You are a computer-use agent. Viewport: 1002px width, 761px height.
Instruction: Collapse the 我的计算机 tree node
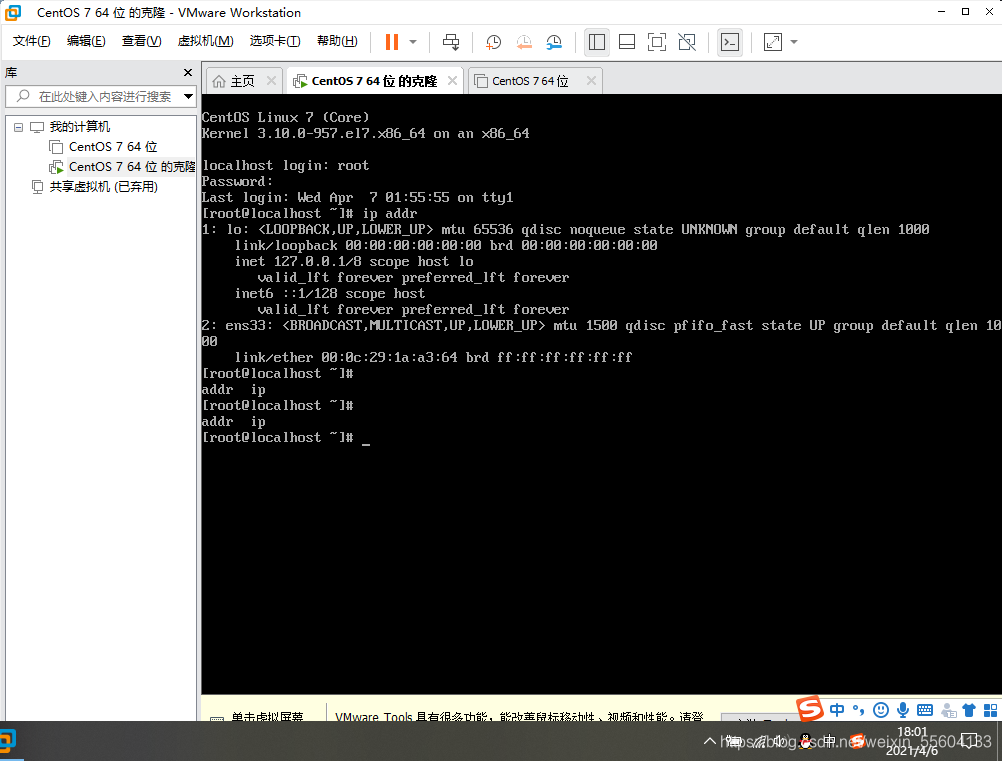[x=19, y=127]
